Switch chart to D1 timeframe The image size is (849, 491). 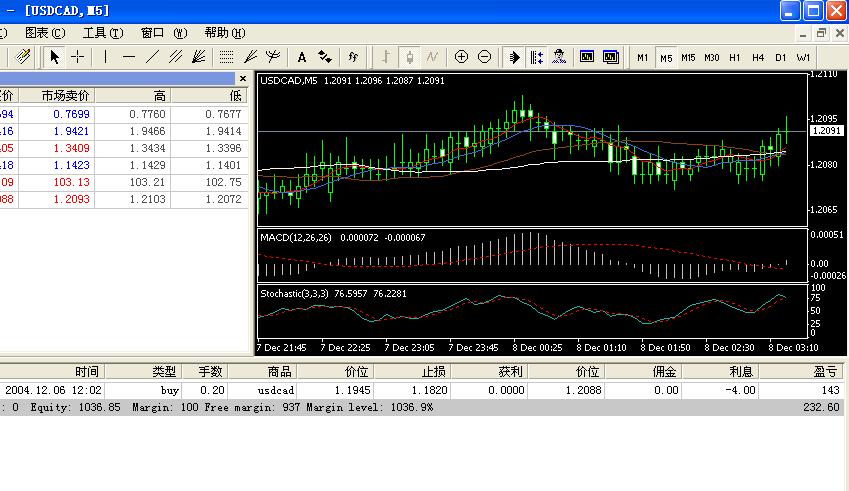coord(780,57)
